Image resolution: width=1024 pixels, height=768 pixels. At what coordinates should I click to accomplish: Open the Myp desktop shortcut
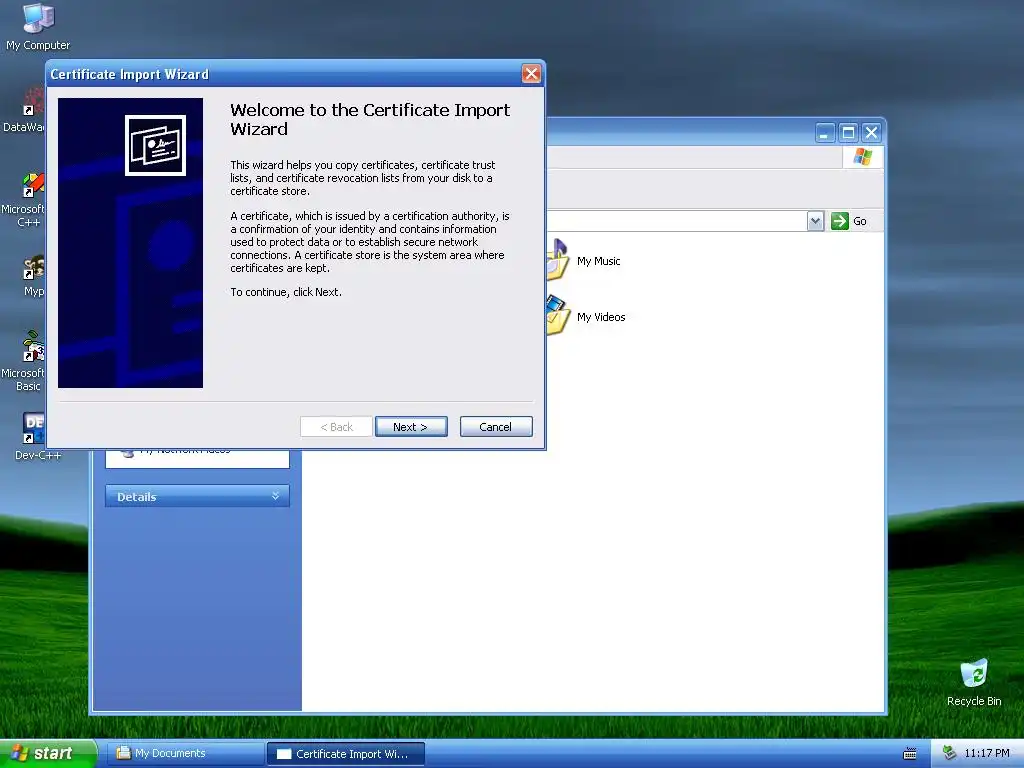33,276
